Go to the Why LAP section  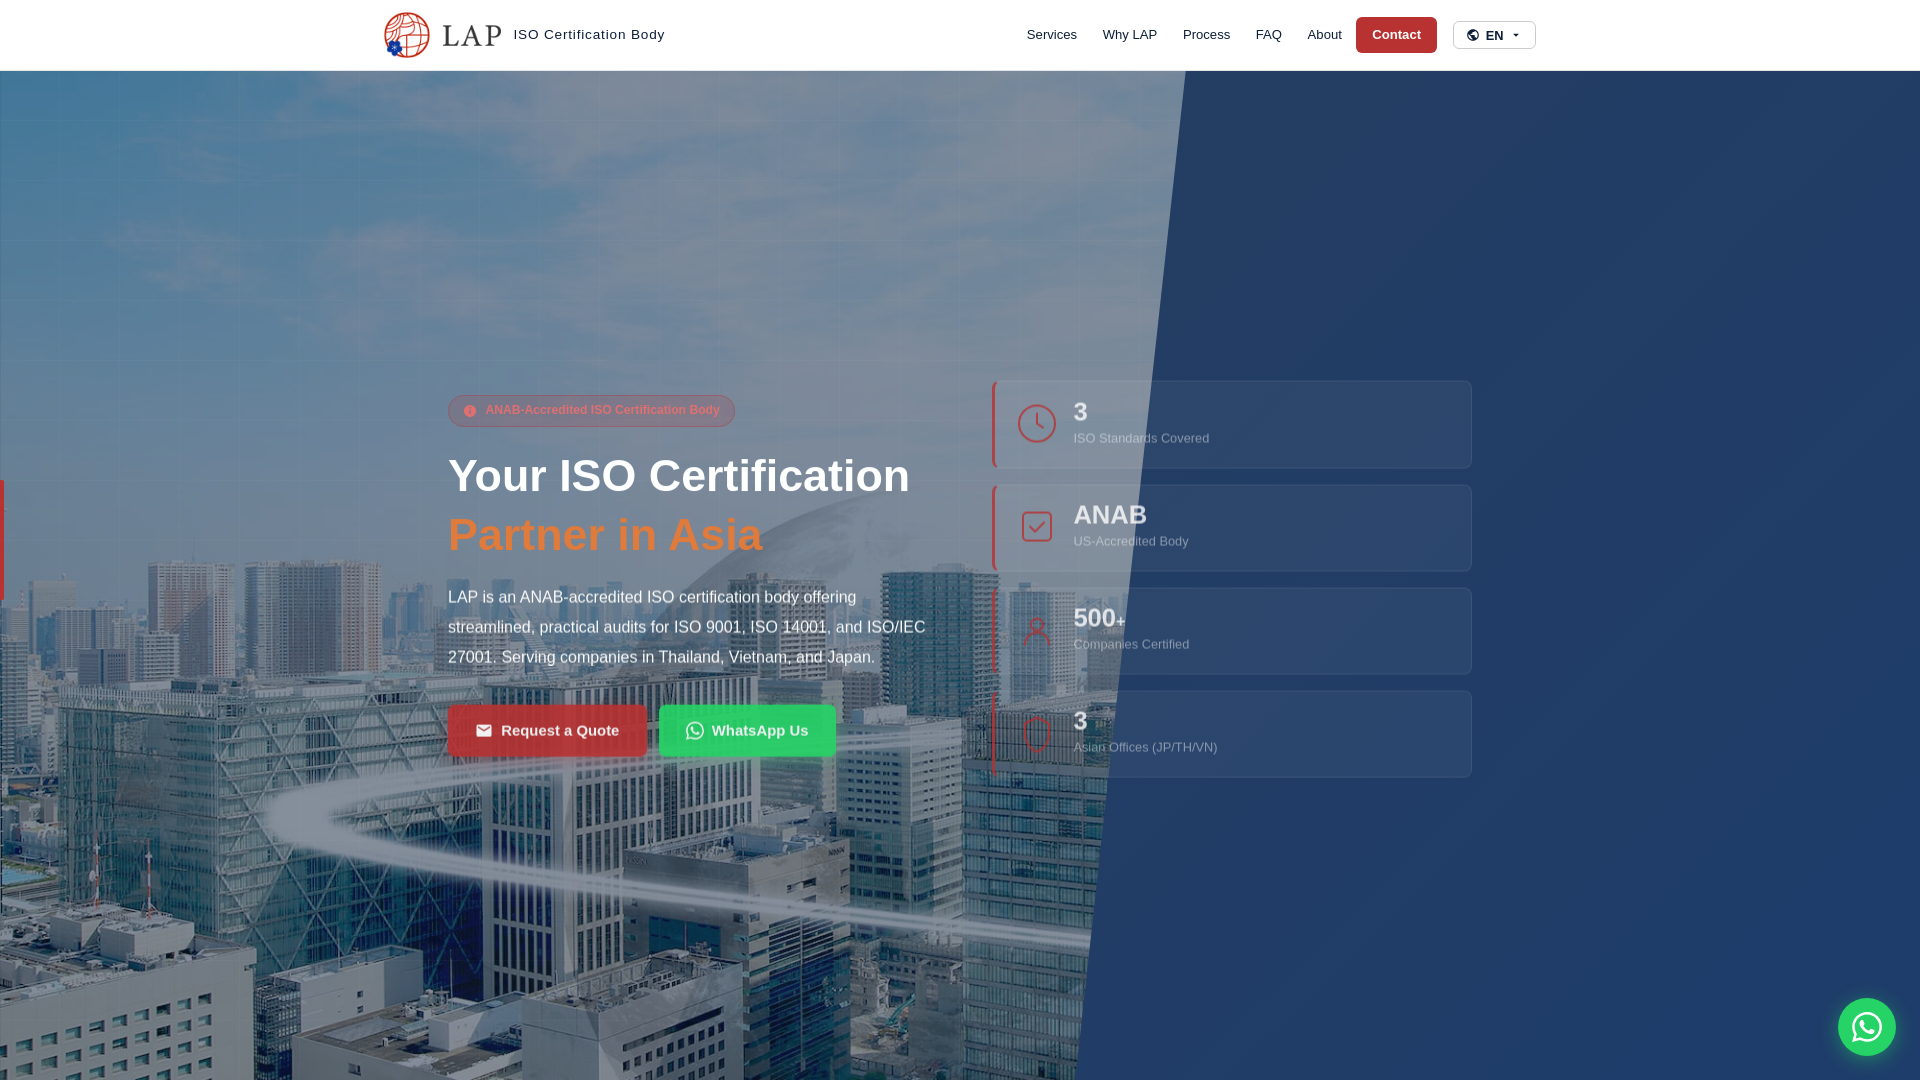(1129, 35)
